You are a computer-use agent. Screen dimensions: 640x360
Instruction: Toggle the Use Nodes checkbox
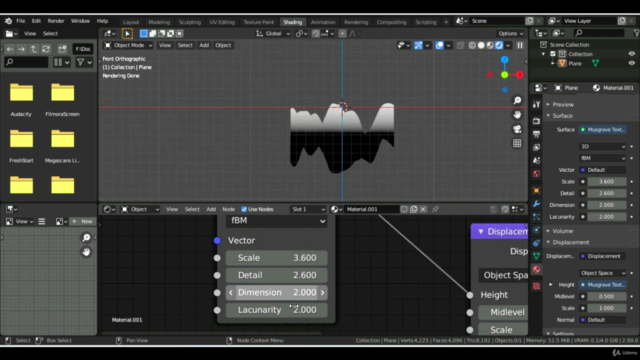[x=244, y=209]
